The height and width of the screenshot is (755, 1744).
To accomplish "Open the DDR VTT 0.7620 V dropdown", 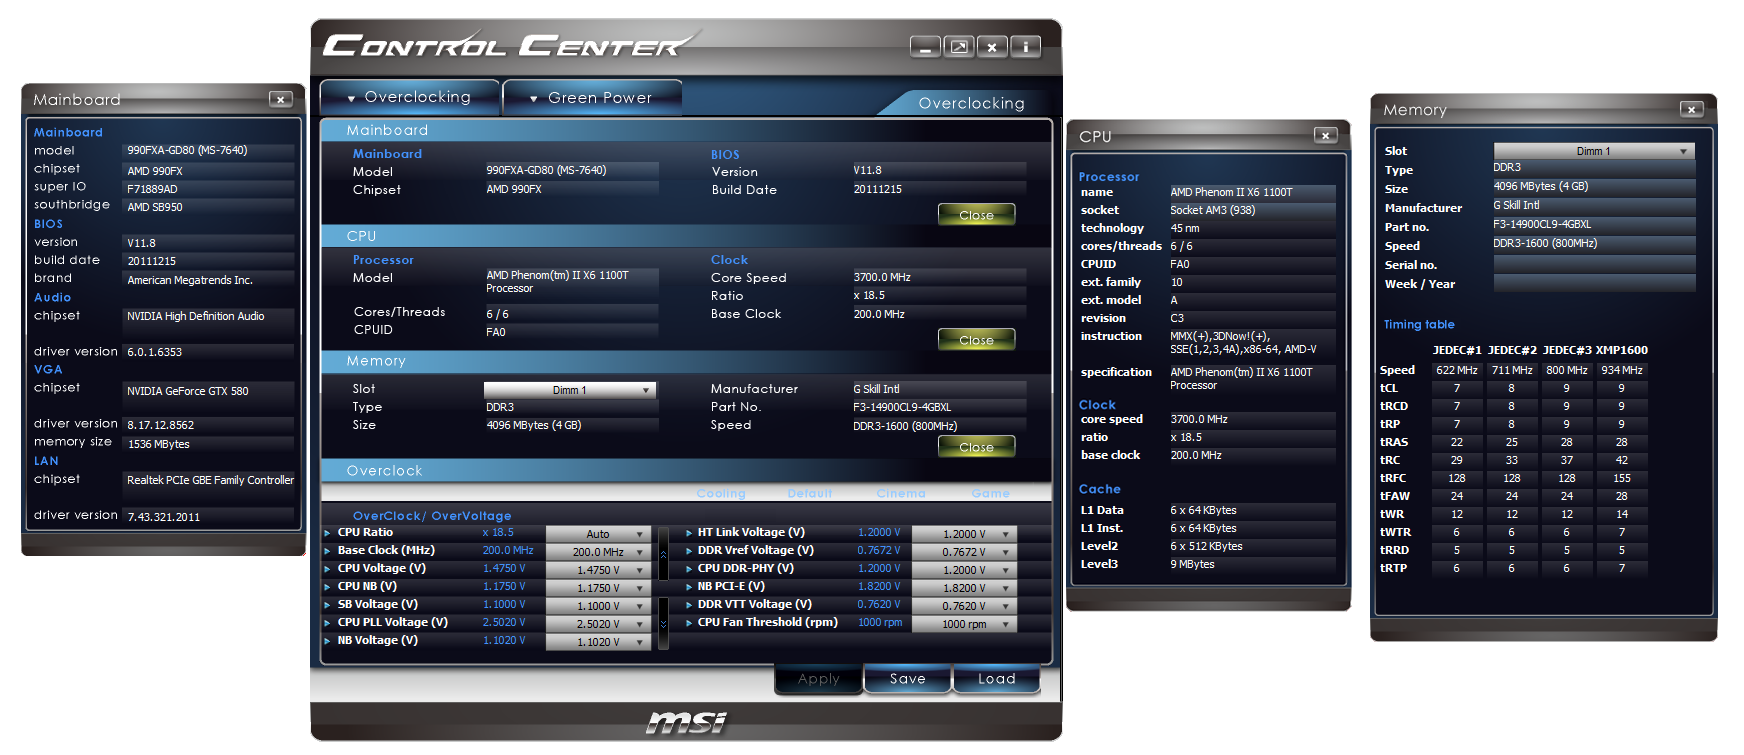I will pos(965,606).
